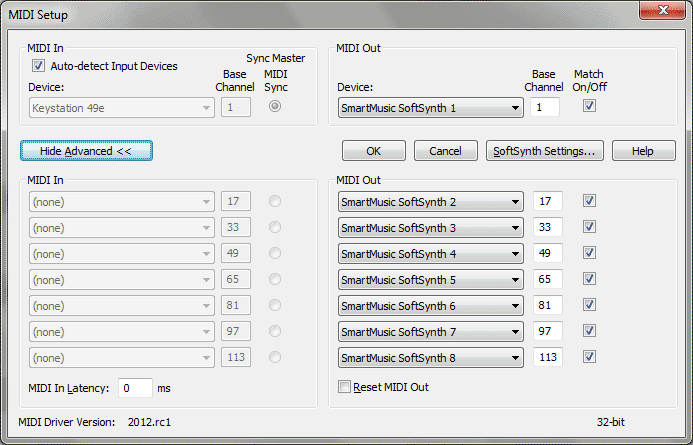
Task: Open the SmartMusic SoftSynth 8 dropdown
Action: pos(430,358)
